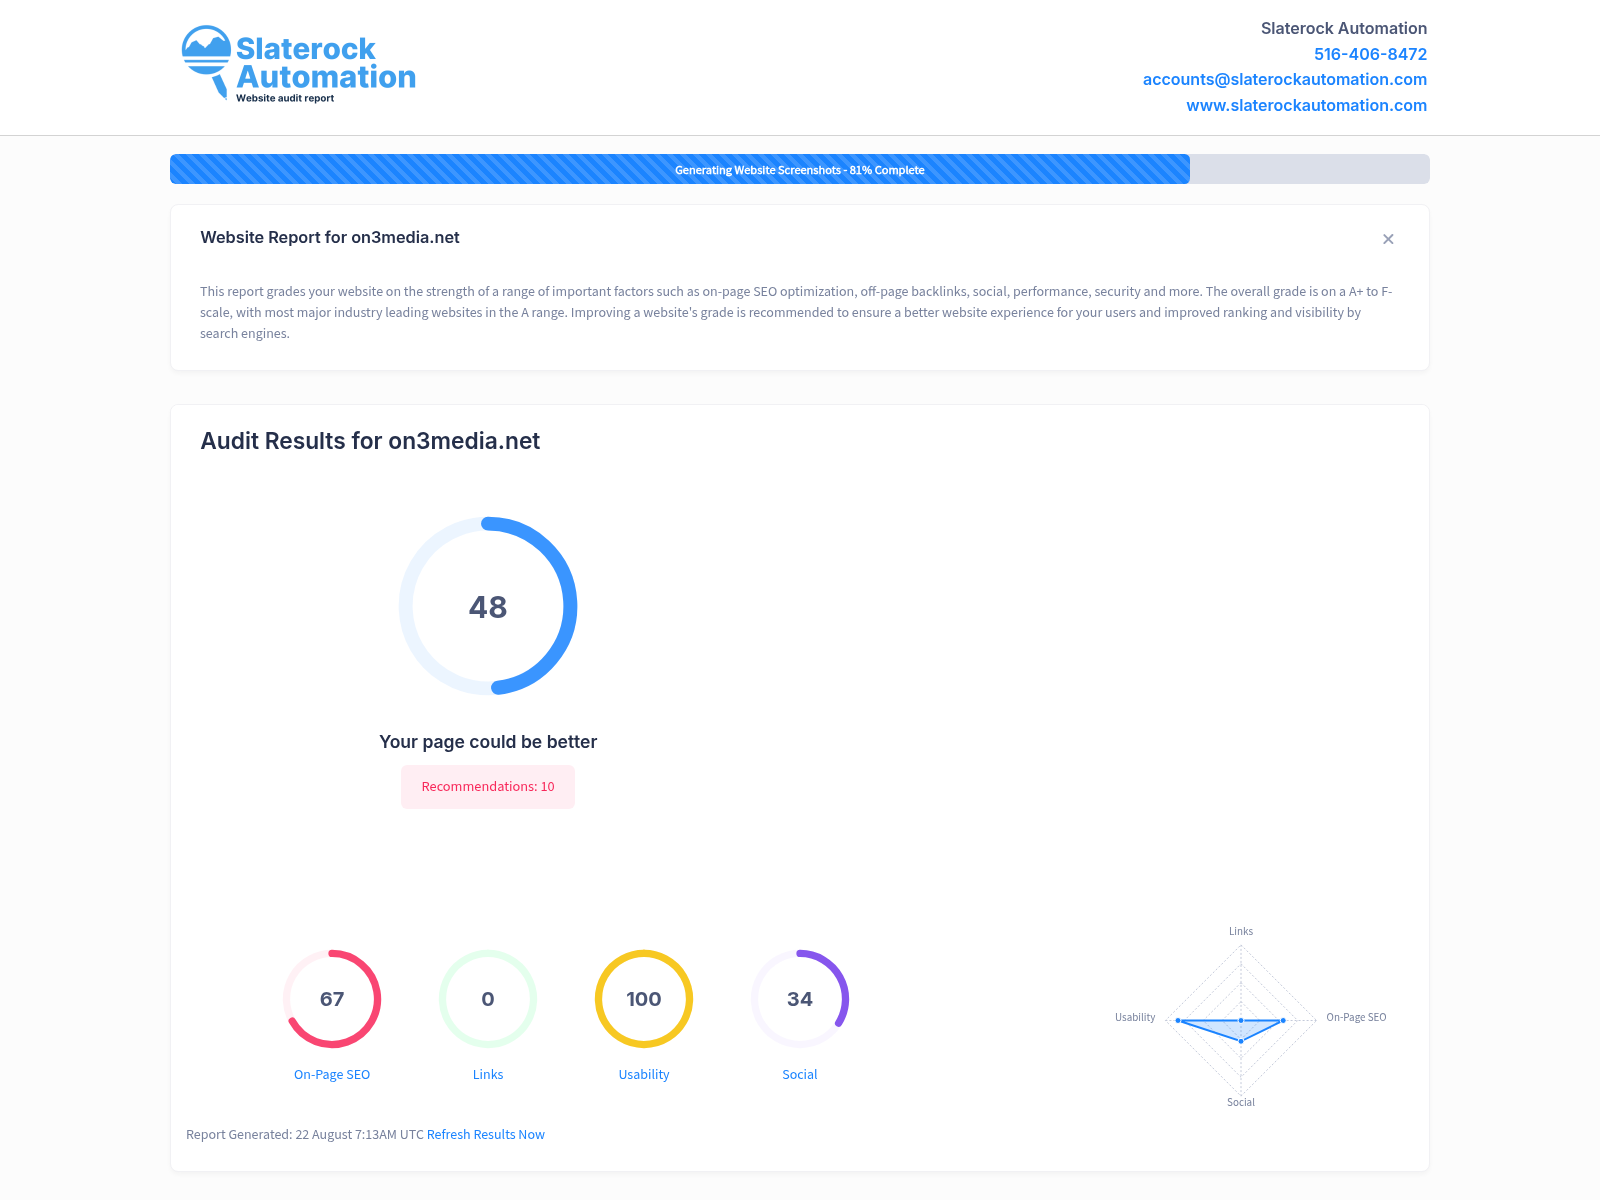The image size is (1600, 1200).
Task: Click the screenshot generation progress bar
Action: click(800, 169)
